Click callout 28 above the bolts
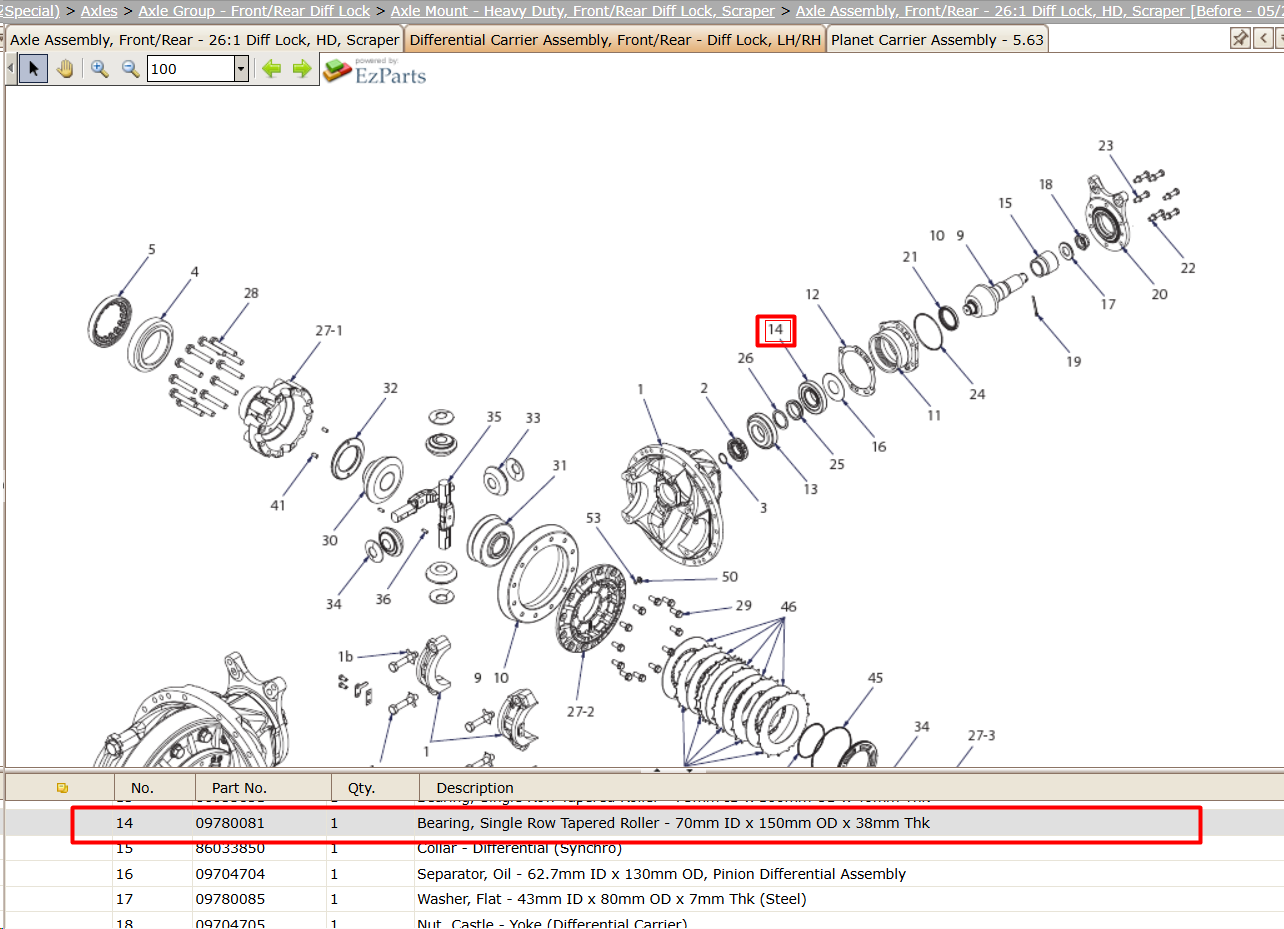 click(251, 293)
